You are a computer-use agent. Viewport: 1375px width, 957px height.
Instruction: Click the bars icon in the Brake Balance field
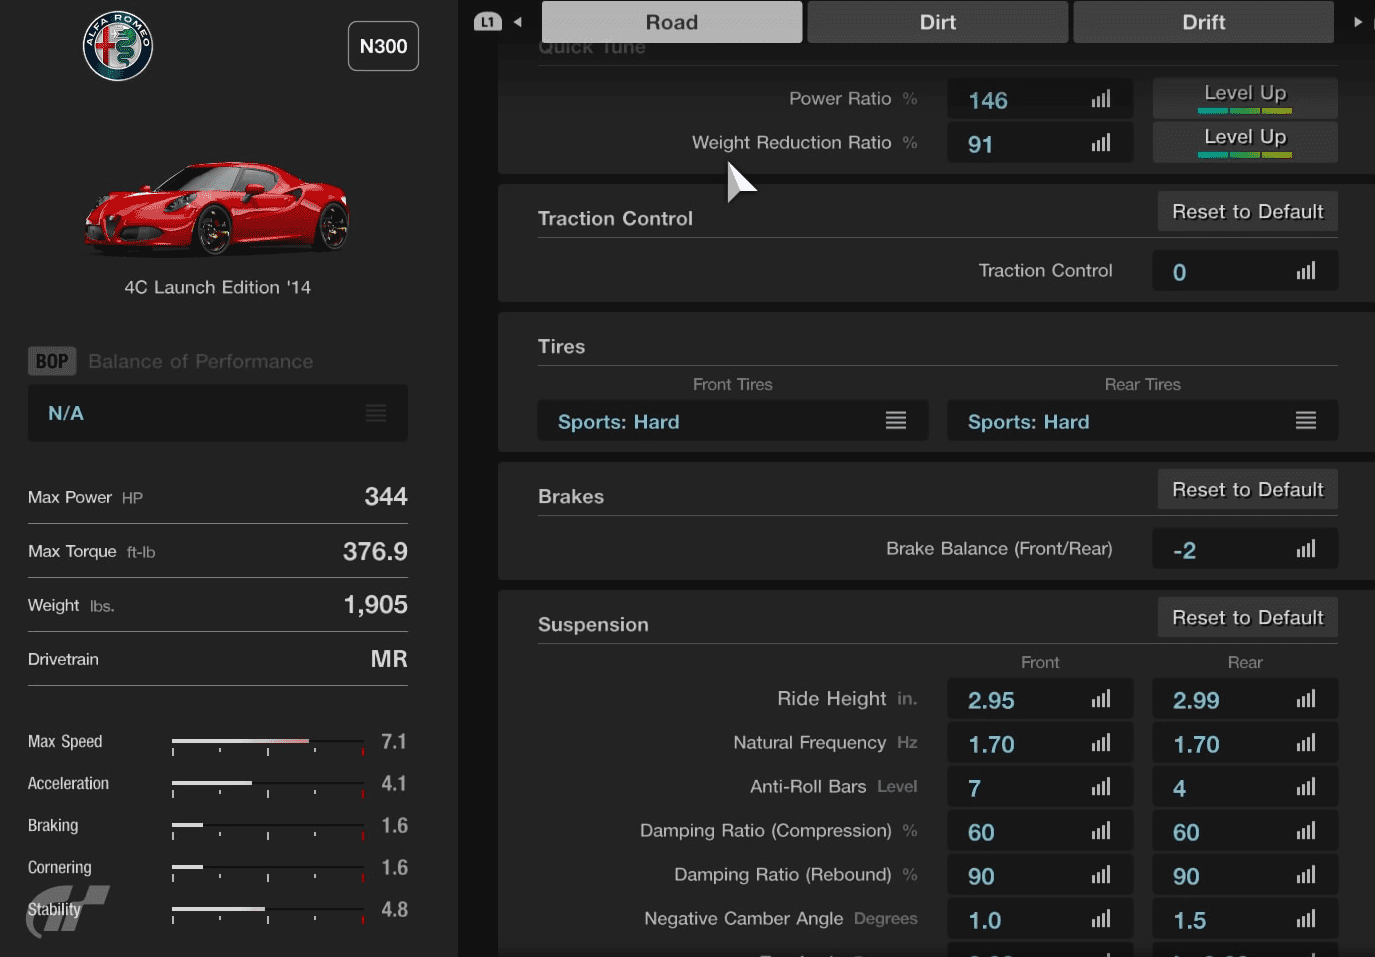[x=1306, y=549]
